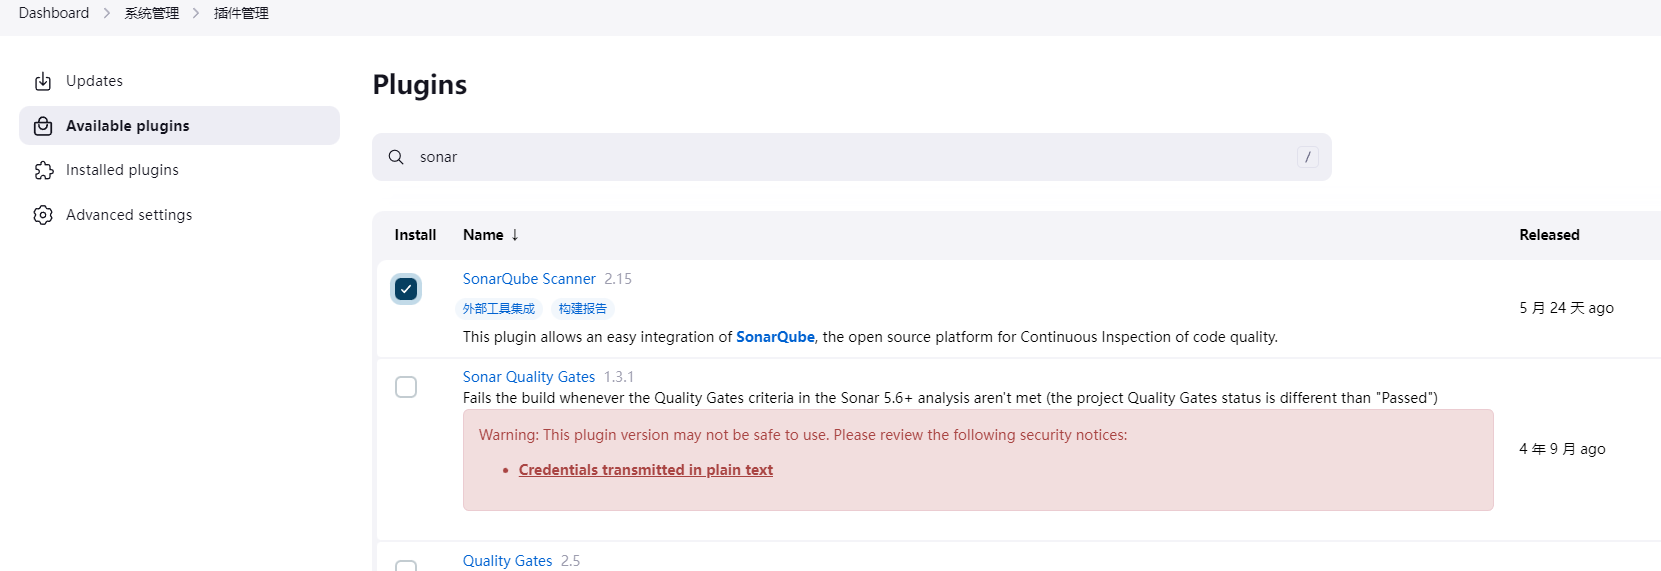This screenshot has width=1661, height=571.
Task: Go to Dashboard breadcrumb
Action: 54,13
